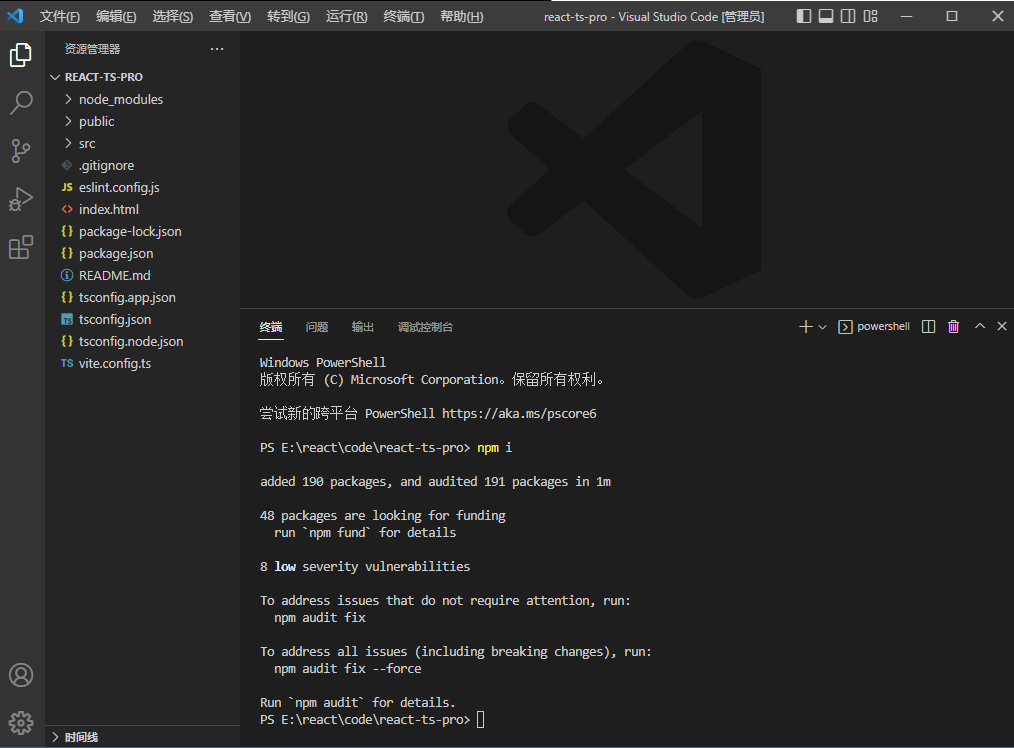The height and width of the screenshot is (748, 1014).
Task: Open the 帮助(H) menu
Action: pos(462,16)
